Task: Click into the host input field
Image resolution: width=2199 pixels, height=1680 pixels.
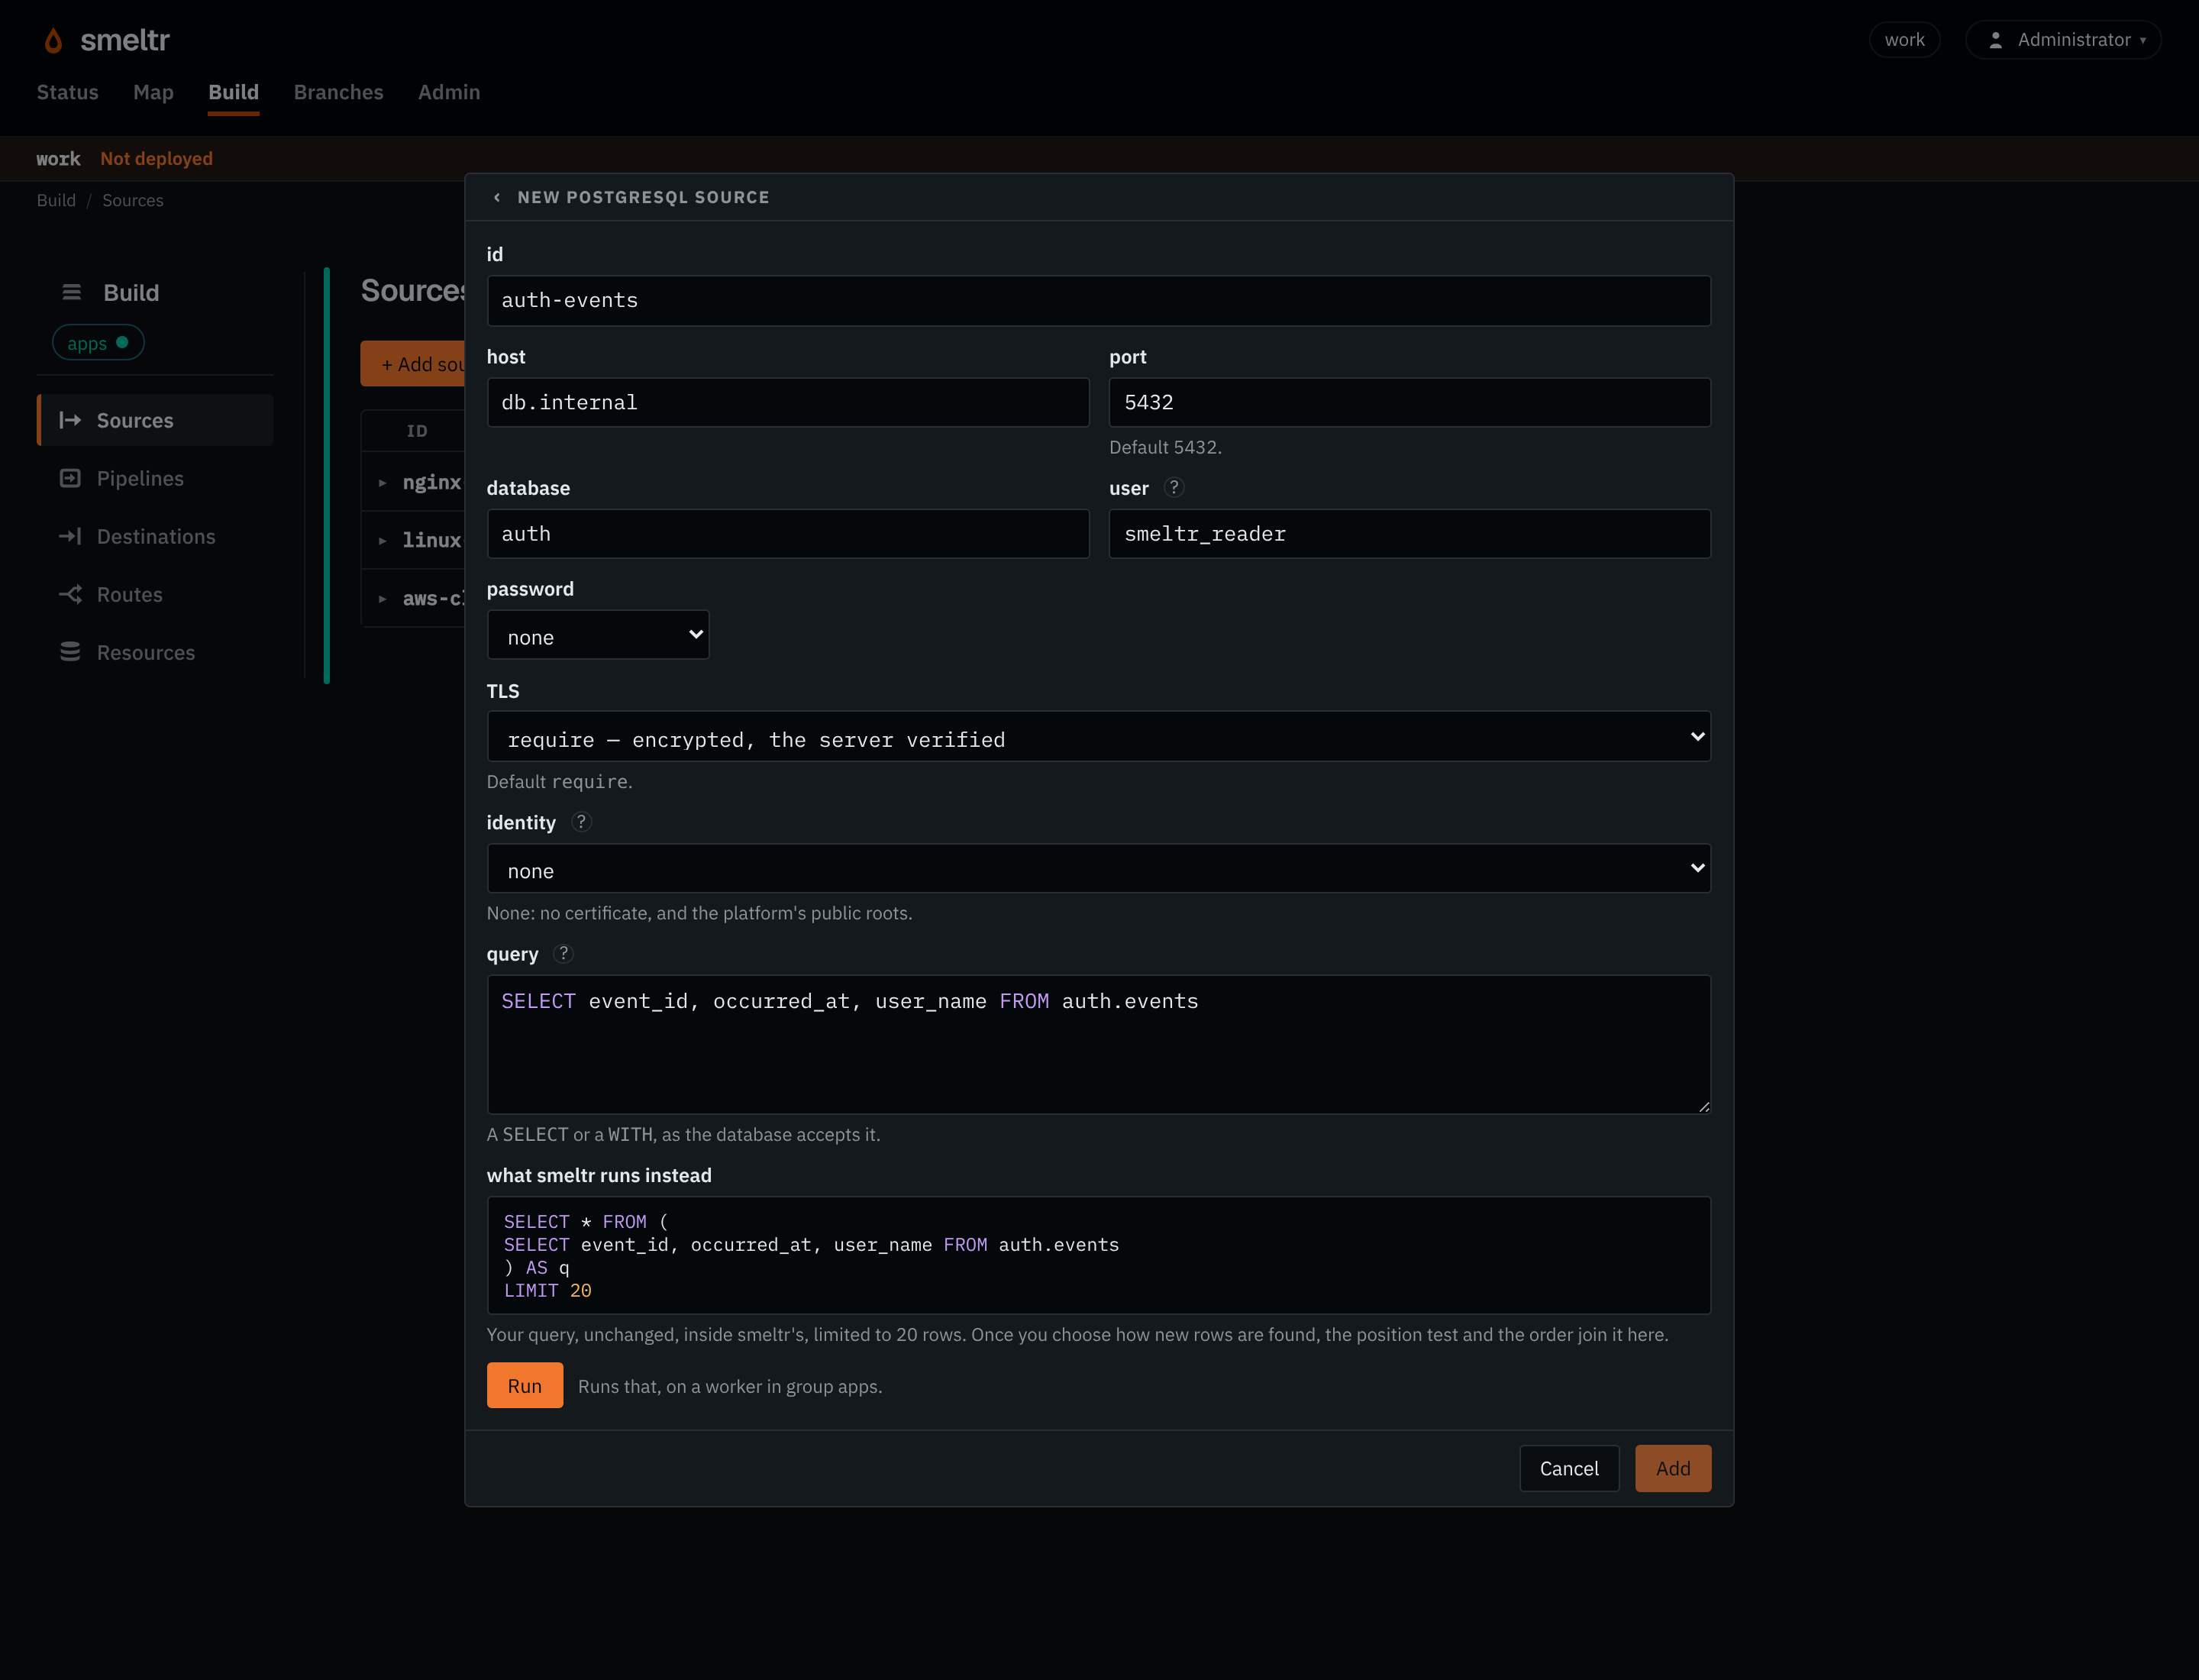Action: coord(788,403)
